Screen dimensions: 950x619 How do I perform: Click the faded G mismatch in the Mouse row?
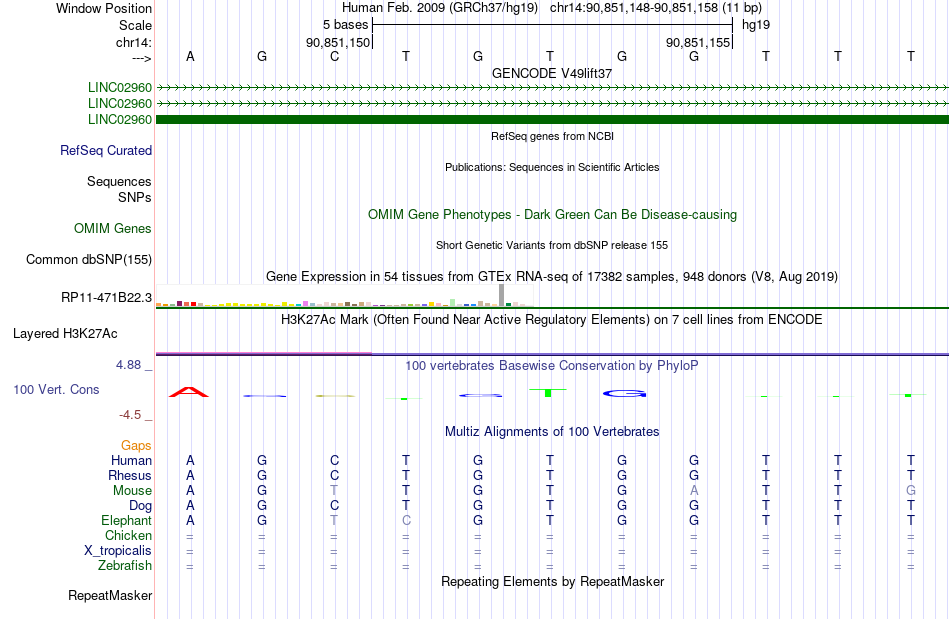point(910,491)
